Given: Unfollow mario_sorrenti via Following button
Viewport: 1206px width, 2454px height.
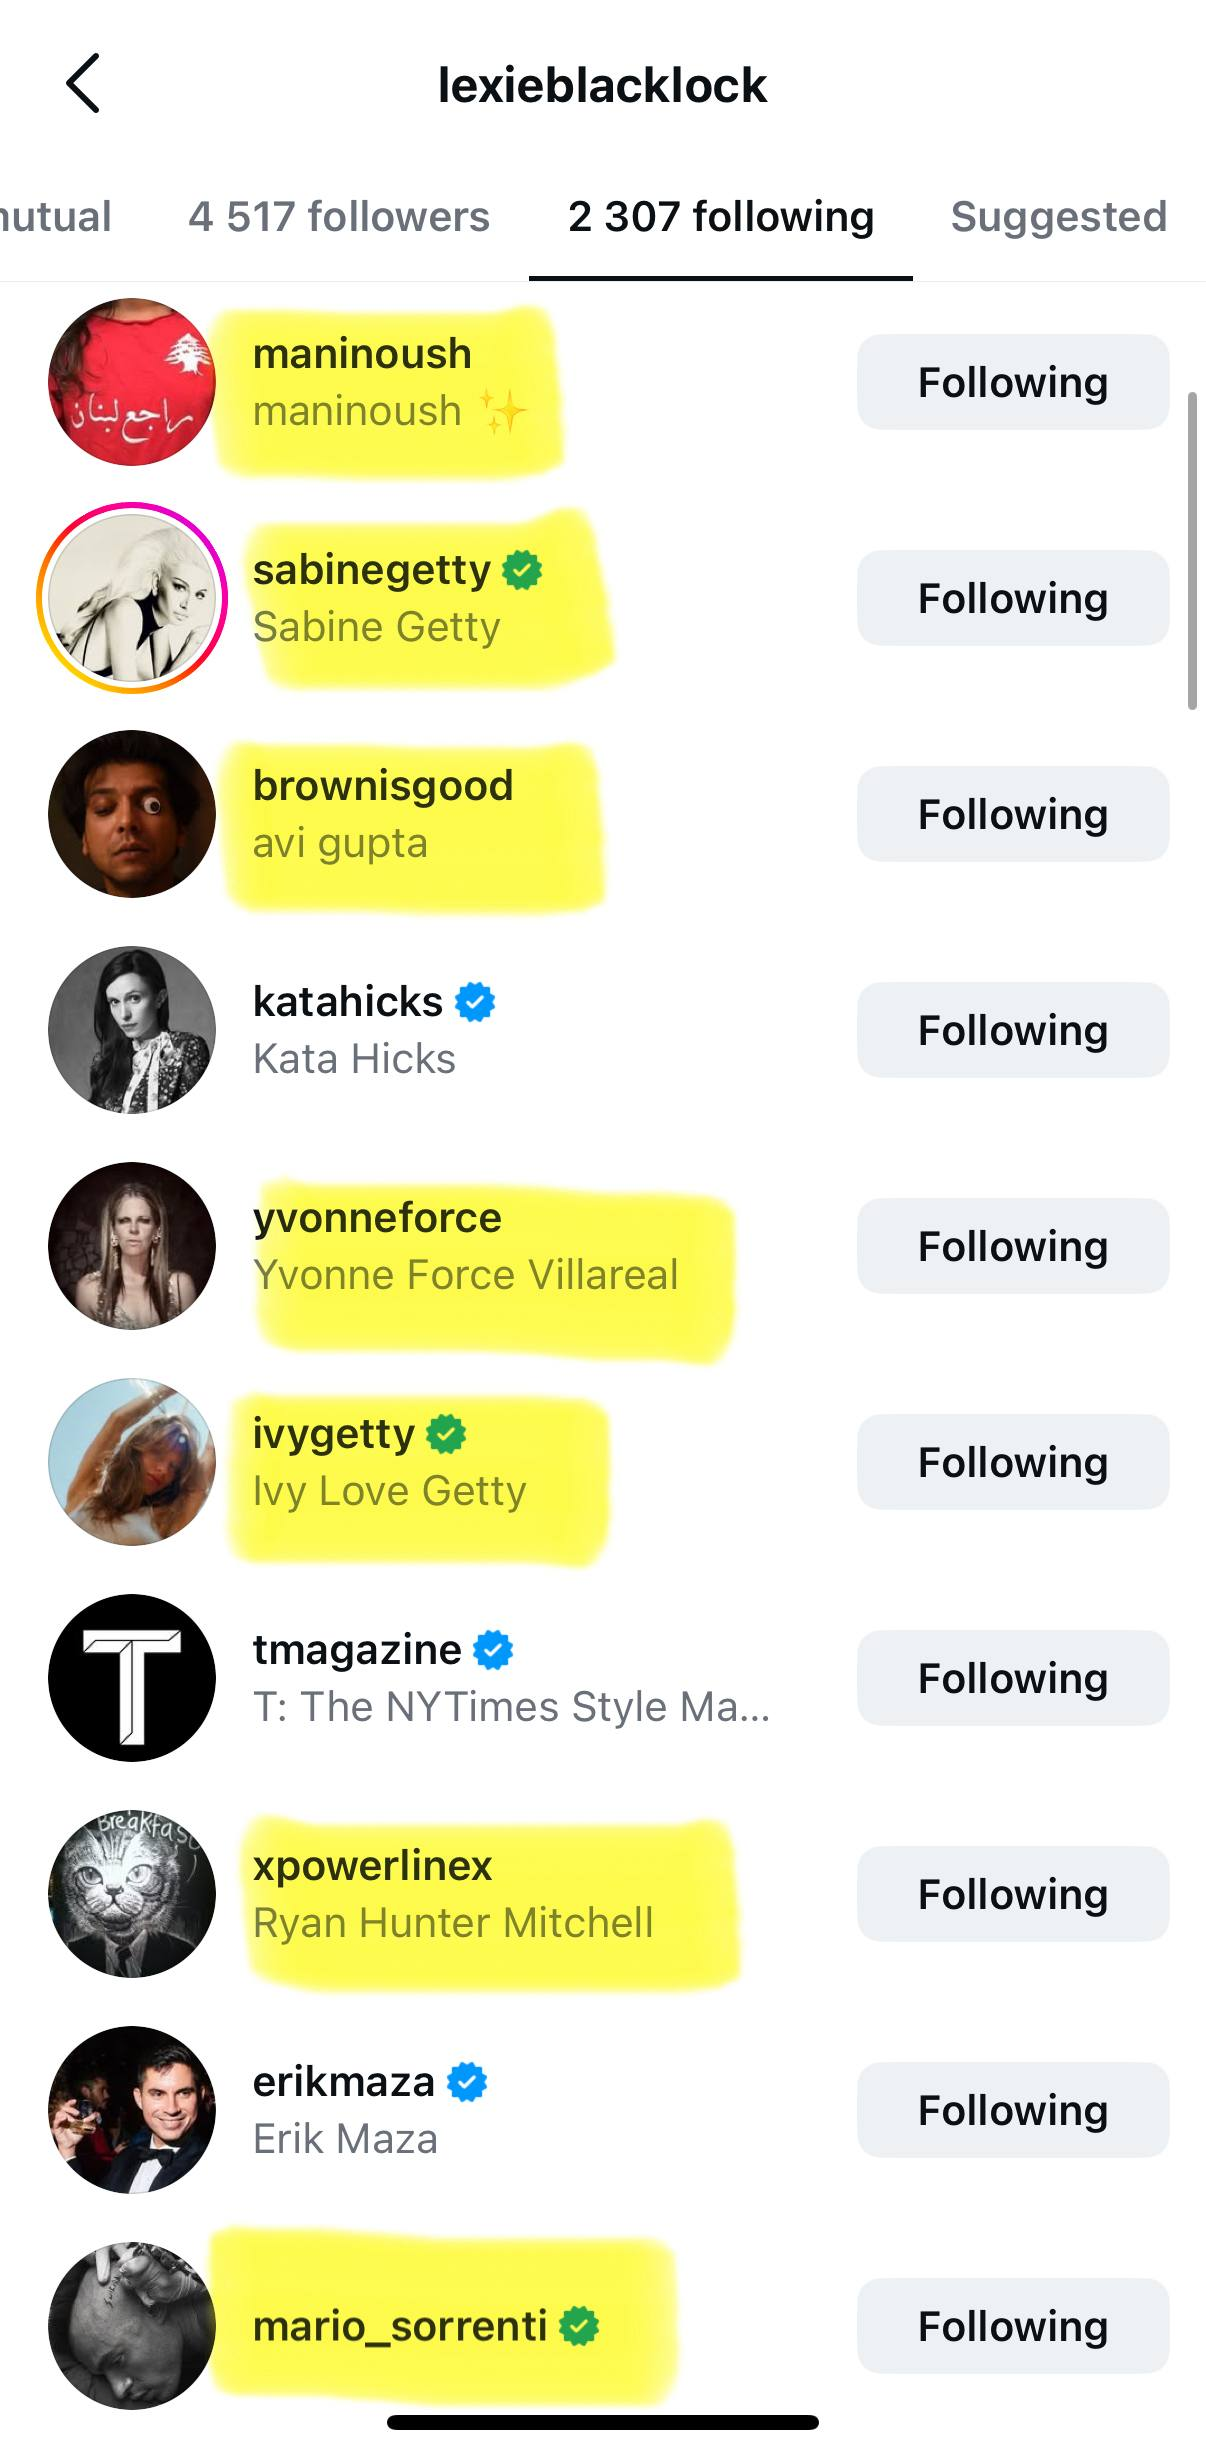Looking at the screenshot, I should pos(1012,2326).
